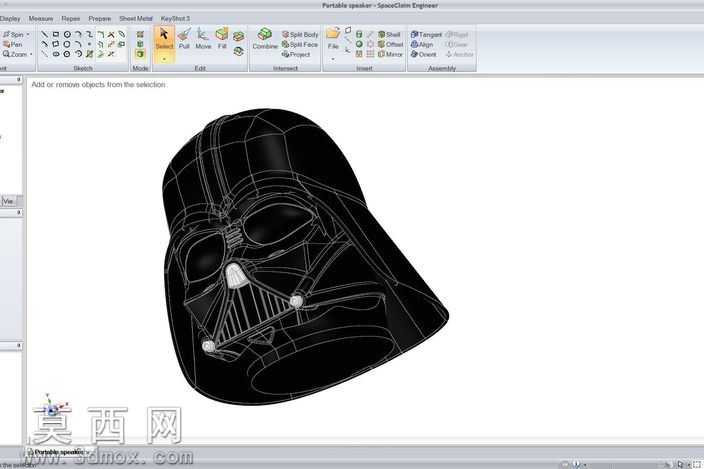Open the Repair ribbon tab

tap(70, 18)
